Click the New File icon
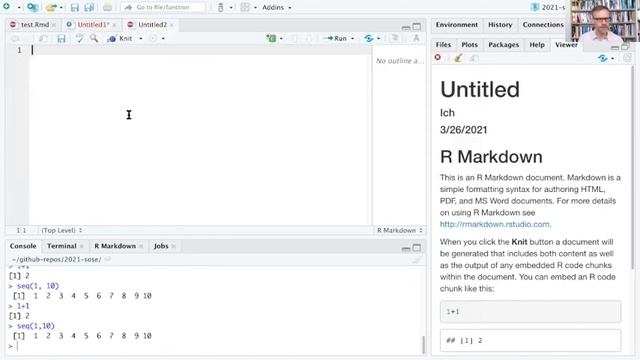Screen dimensions: 640x360 point(7,7)
